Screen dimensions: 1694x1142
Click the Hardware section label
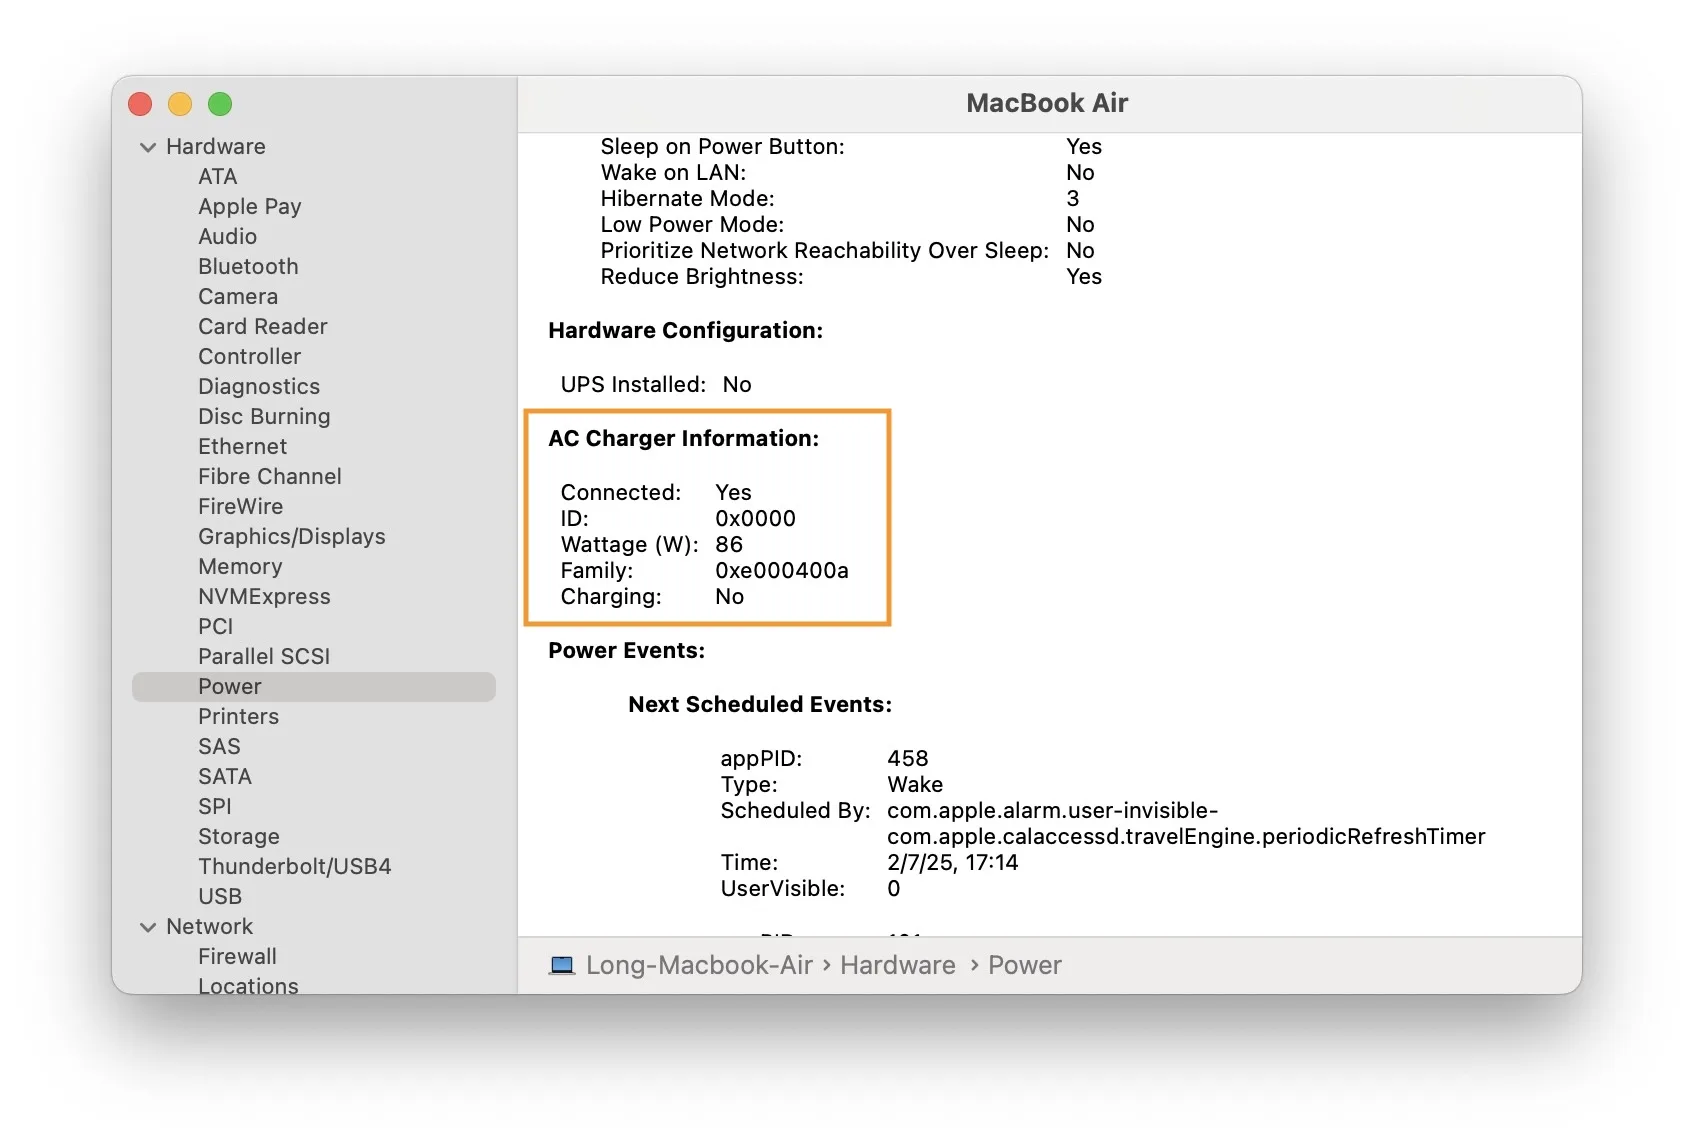[216, 147]
